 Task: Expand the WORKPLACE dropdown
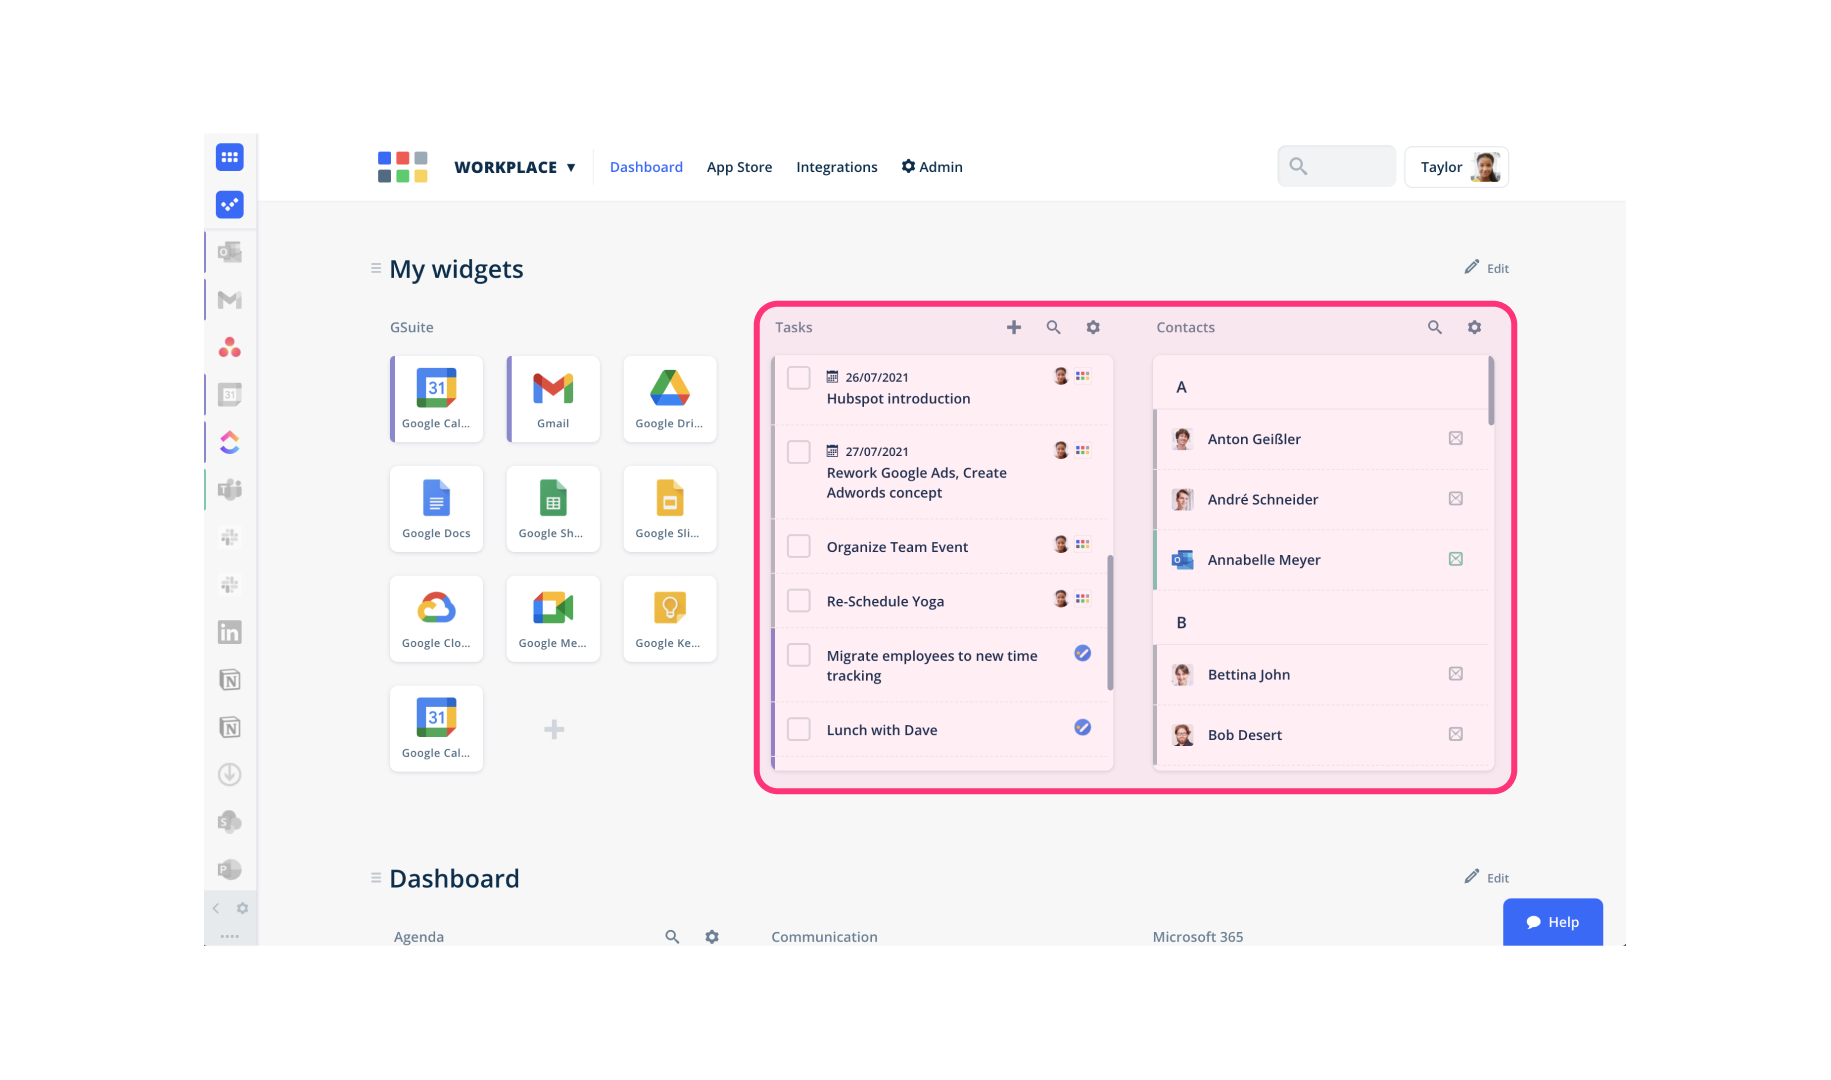pyautogui.click(x=515, y=167)
